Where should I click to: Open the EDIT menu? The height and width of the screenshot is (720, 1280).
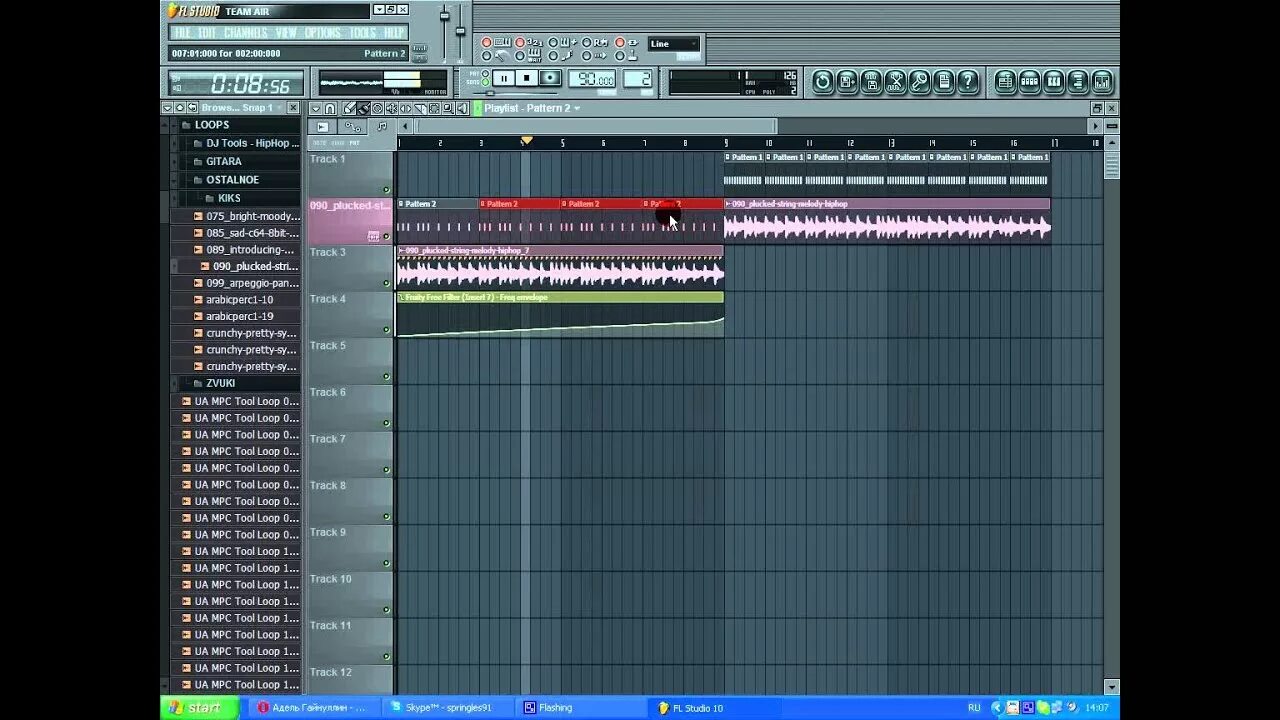coord(207,33)
